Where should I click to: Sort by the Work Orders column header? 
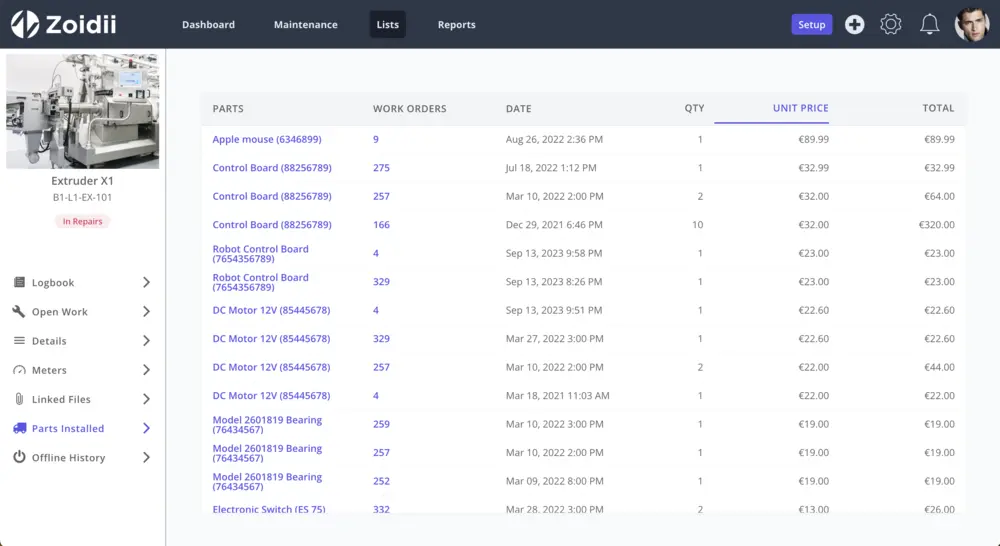tap(409, 108)
